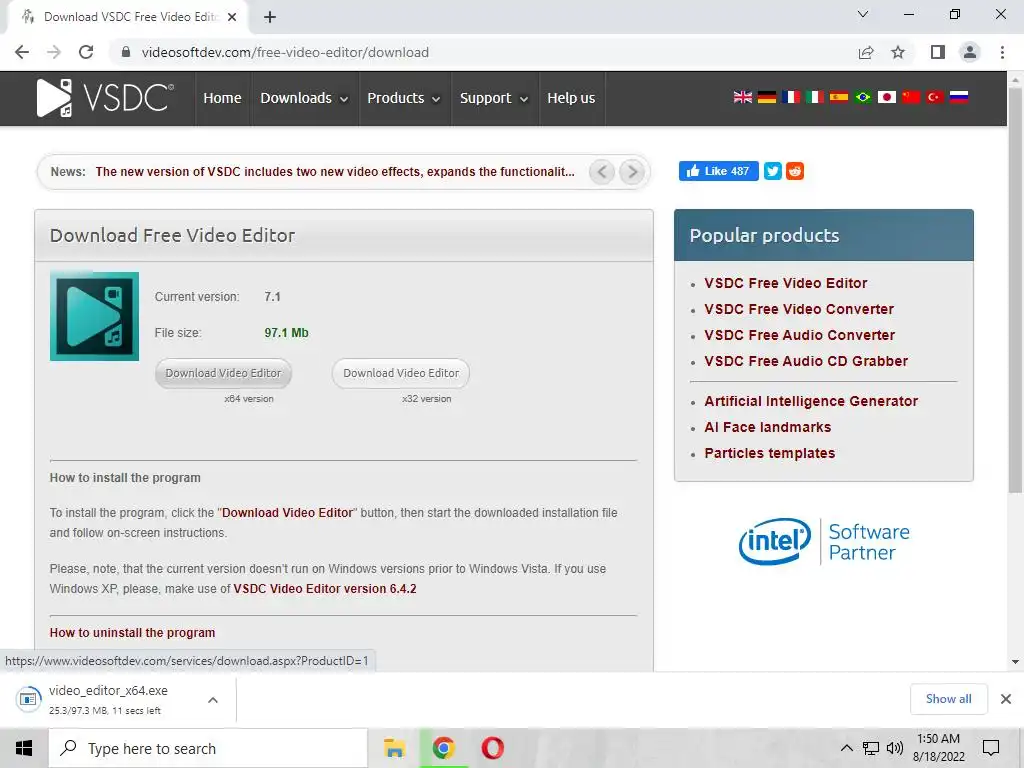1024x768 pixels.
Task: Select the Russian flag language icon
Action: pos(959,97)
